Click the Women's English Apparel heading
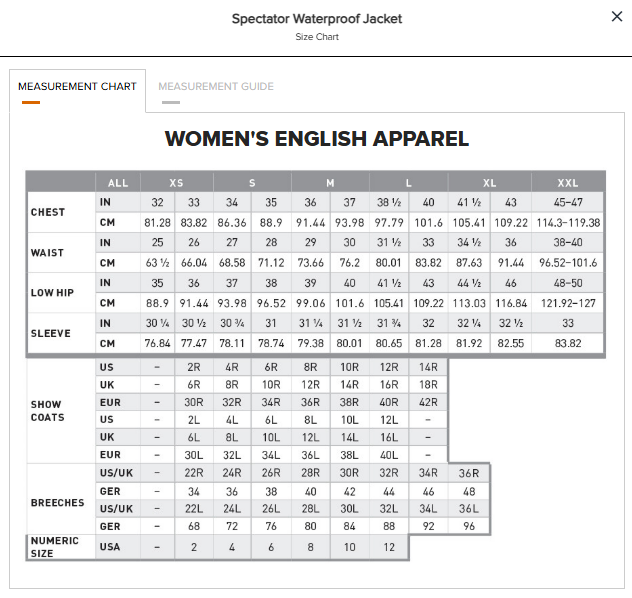Viewport: 632px width, 598px height. coord(317,139)
